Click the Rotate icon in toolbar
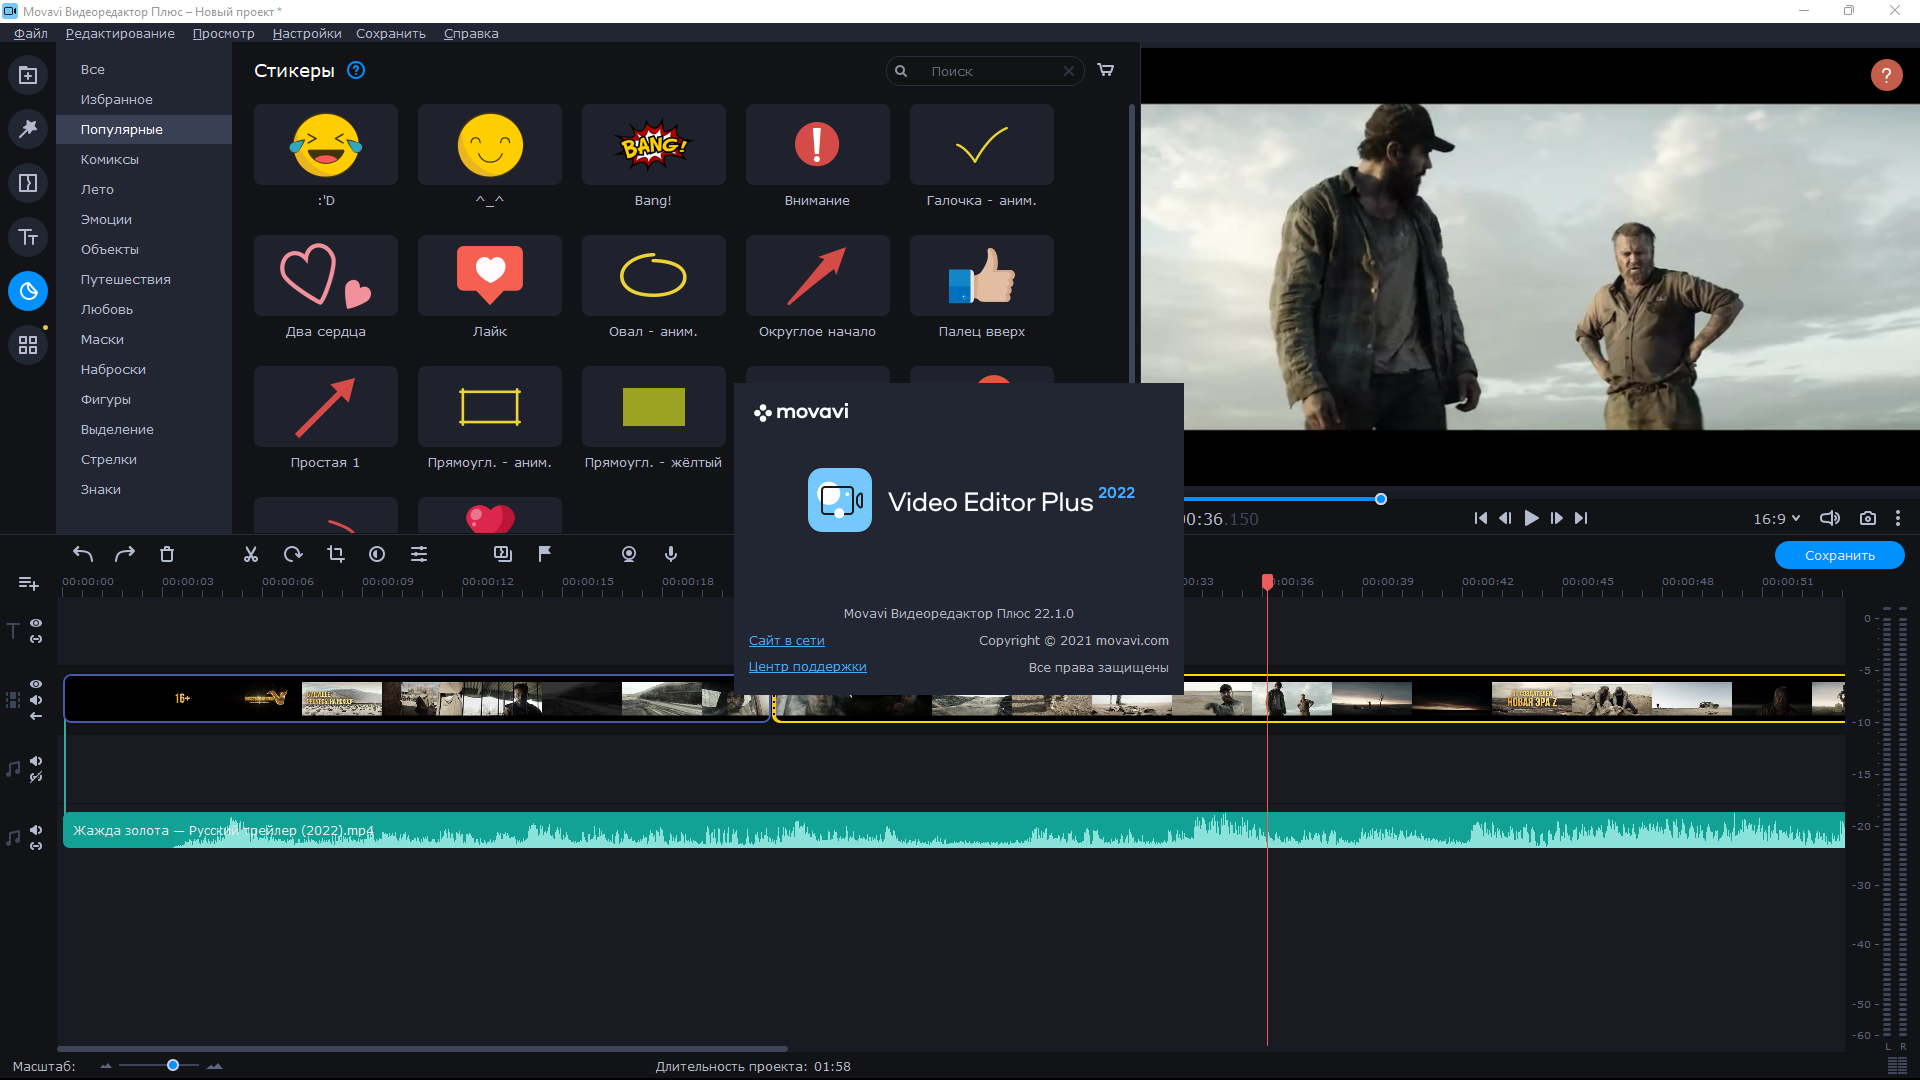Image resolution: width=1920 pixels, height=1080 pixels. 293,554
